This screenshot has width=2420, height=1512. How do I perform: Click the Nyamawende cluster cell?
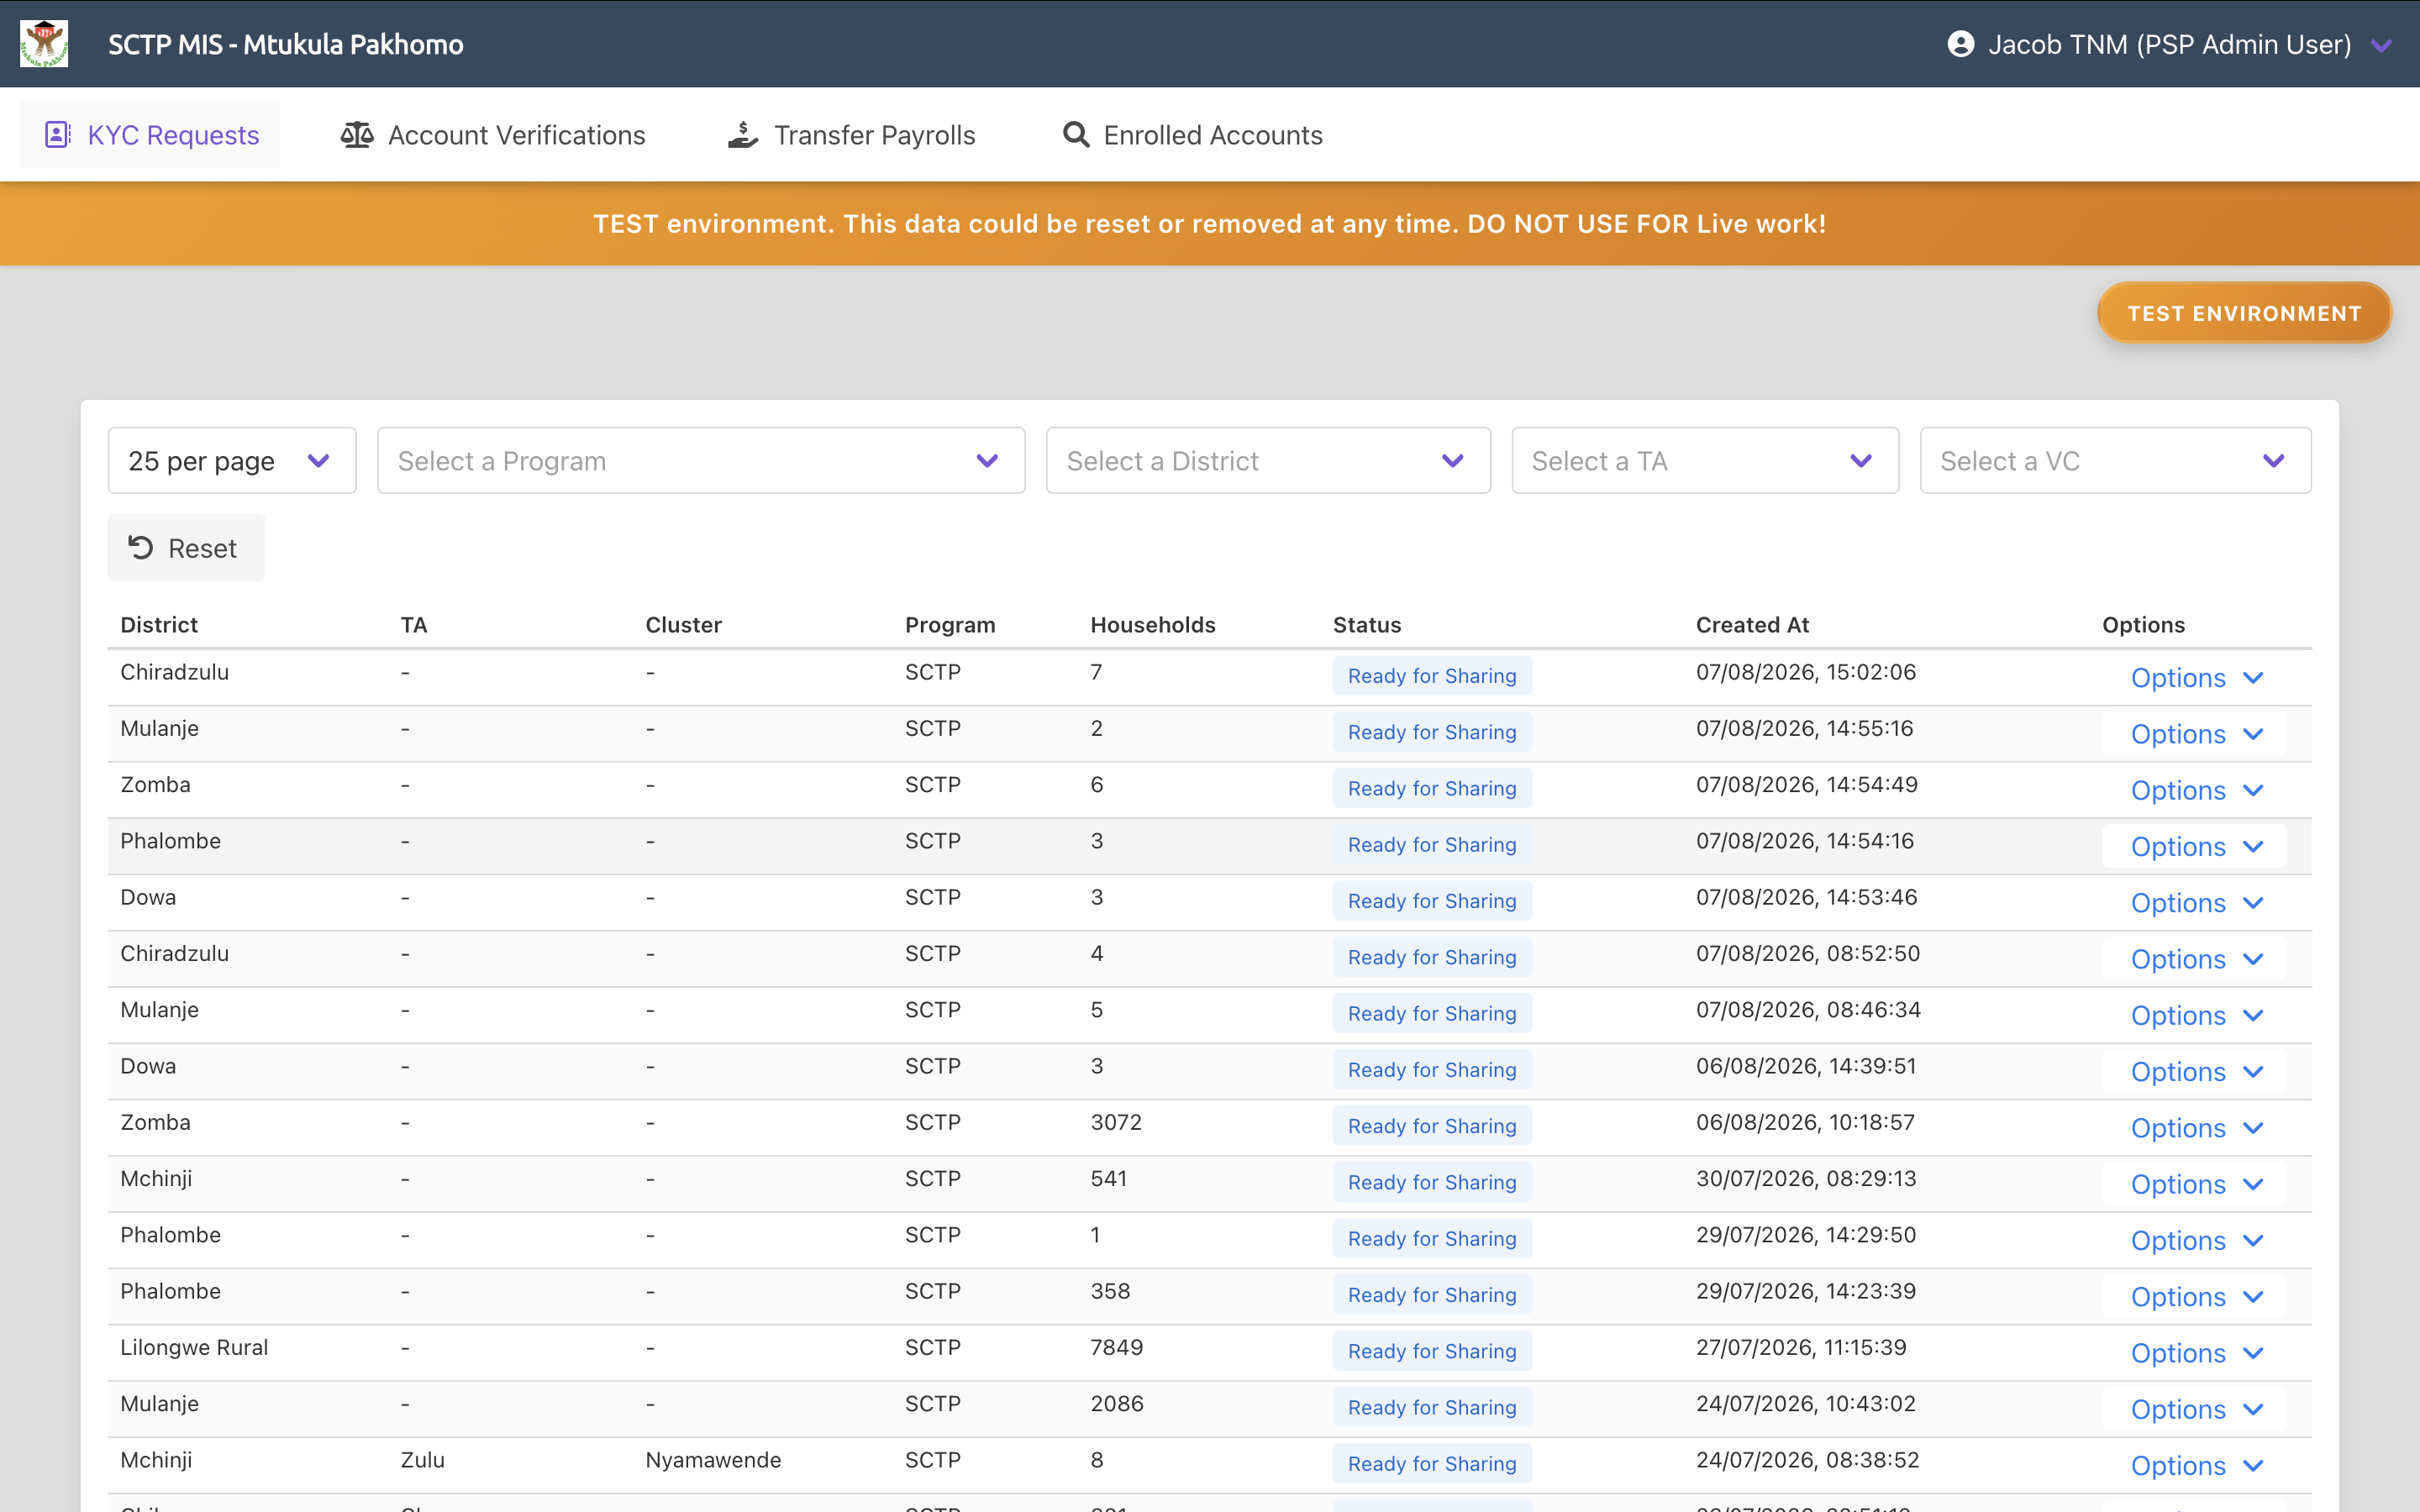(713, 1460)
